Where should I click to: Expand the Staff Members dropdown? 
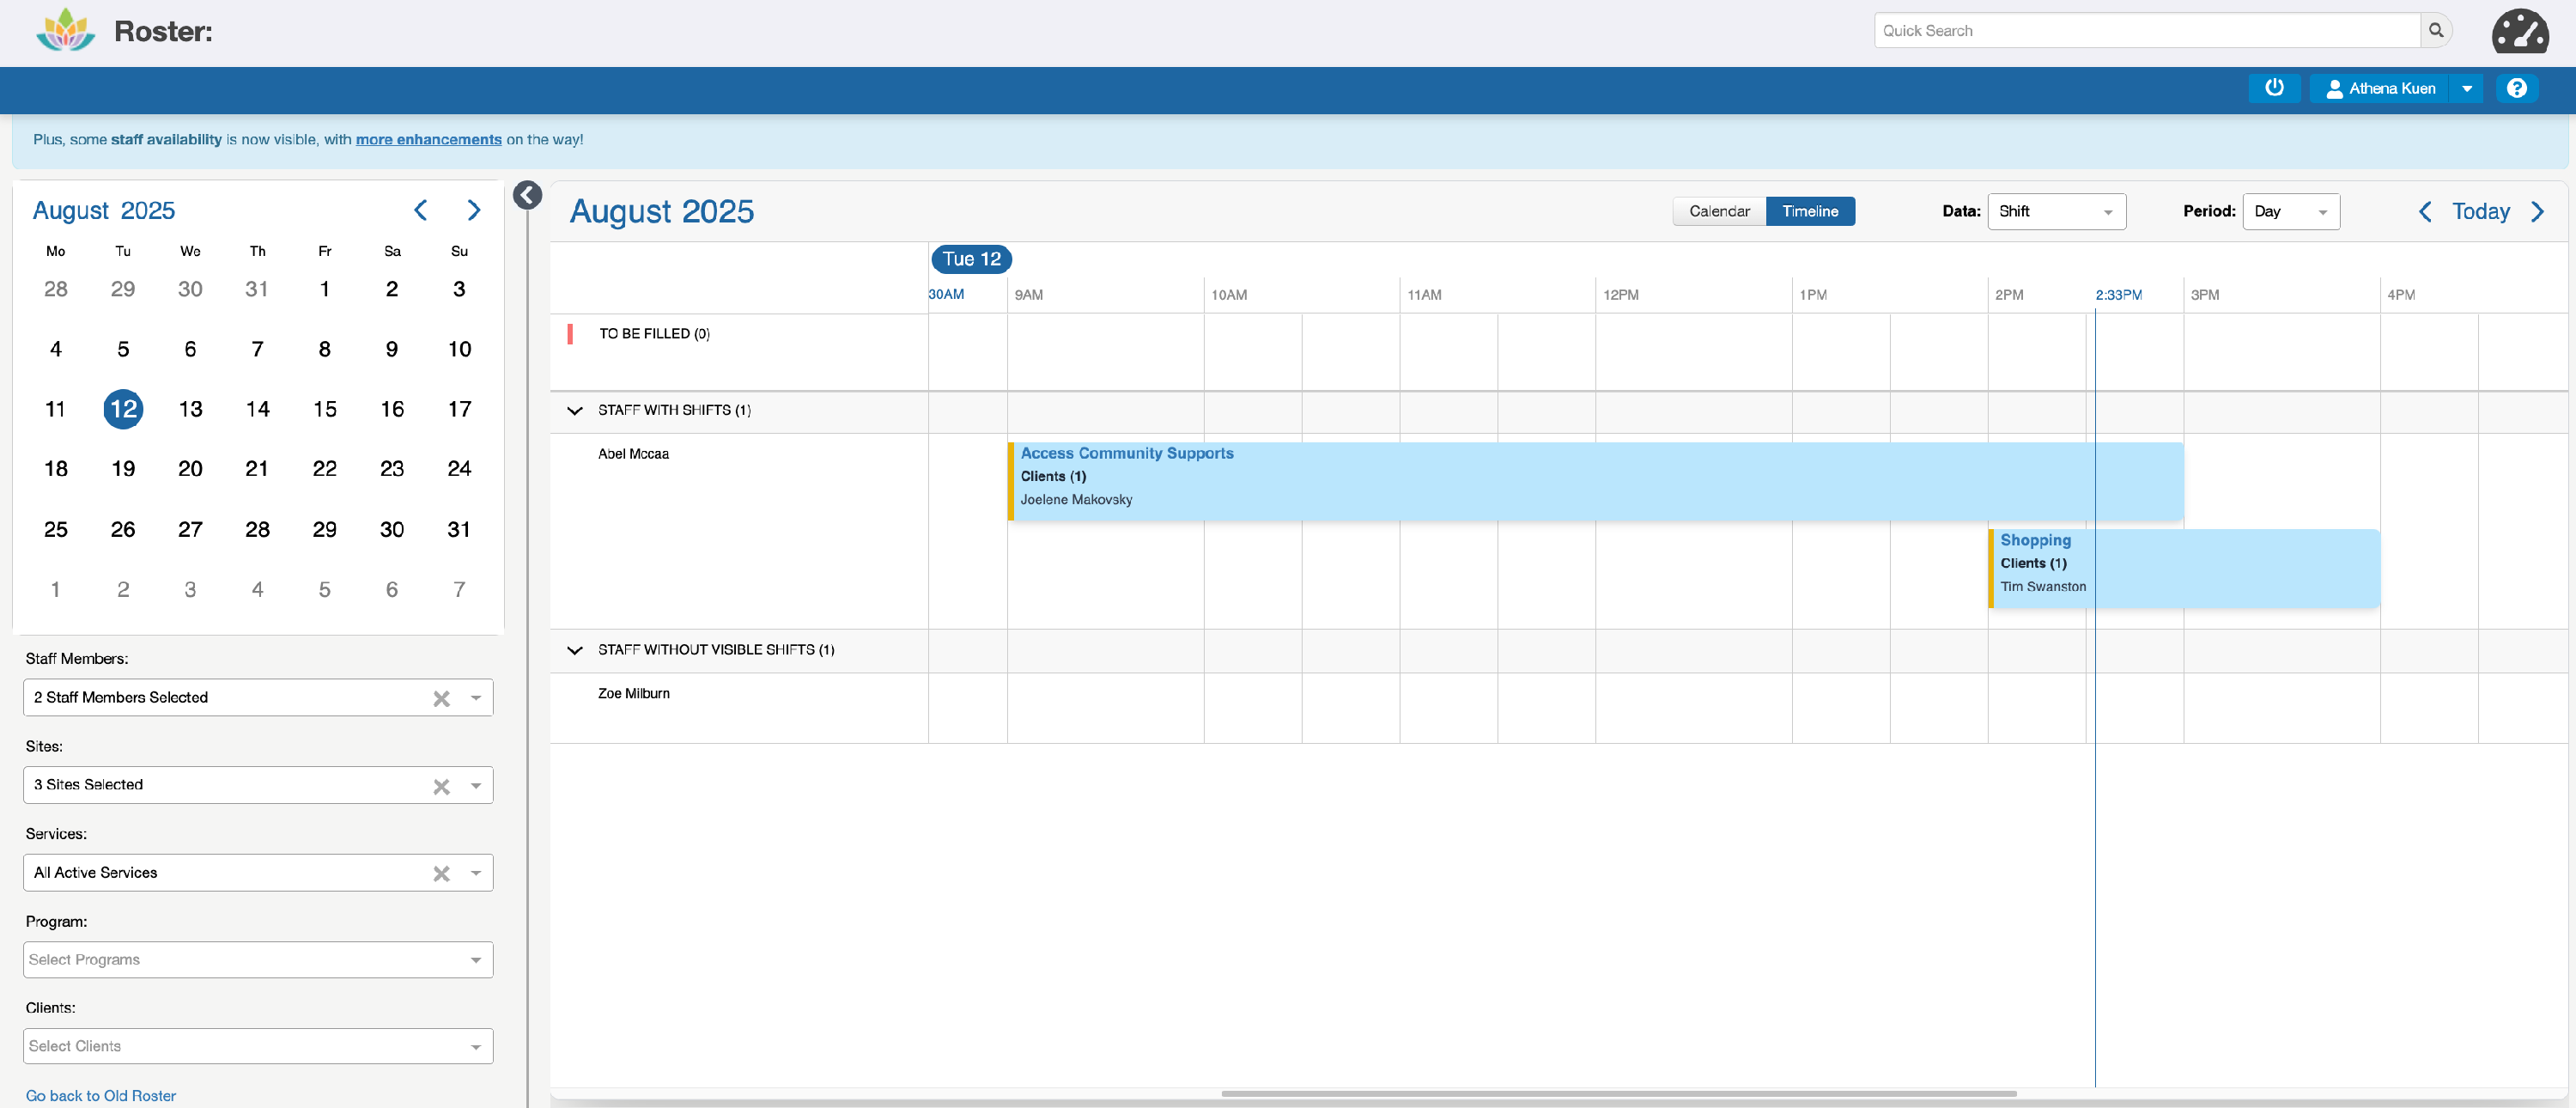[476, 698]
